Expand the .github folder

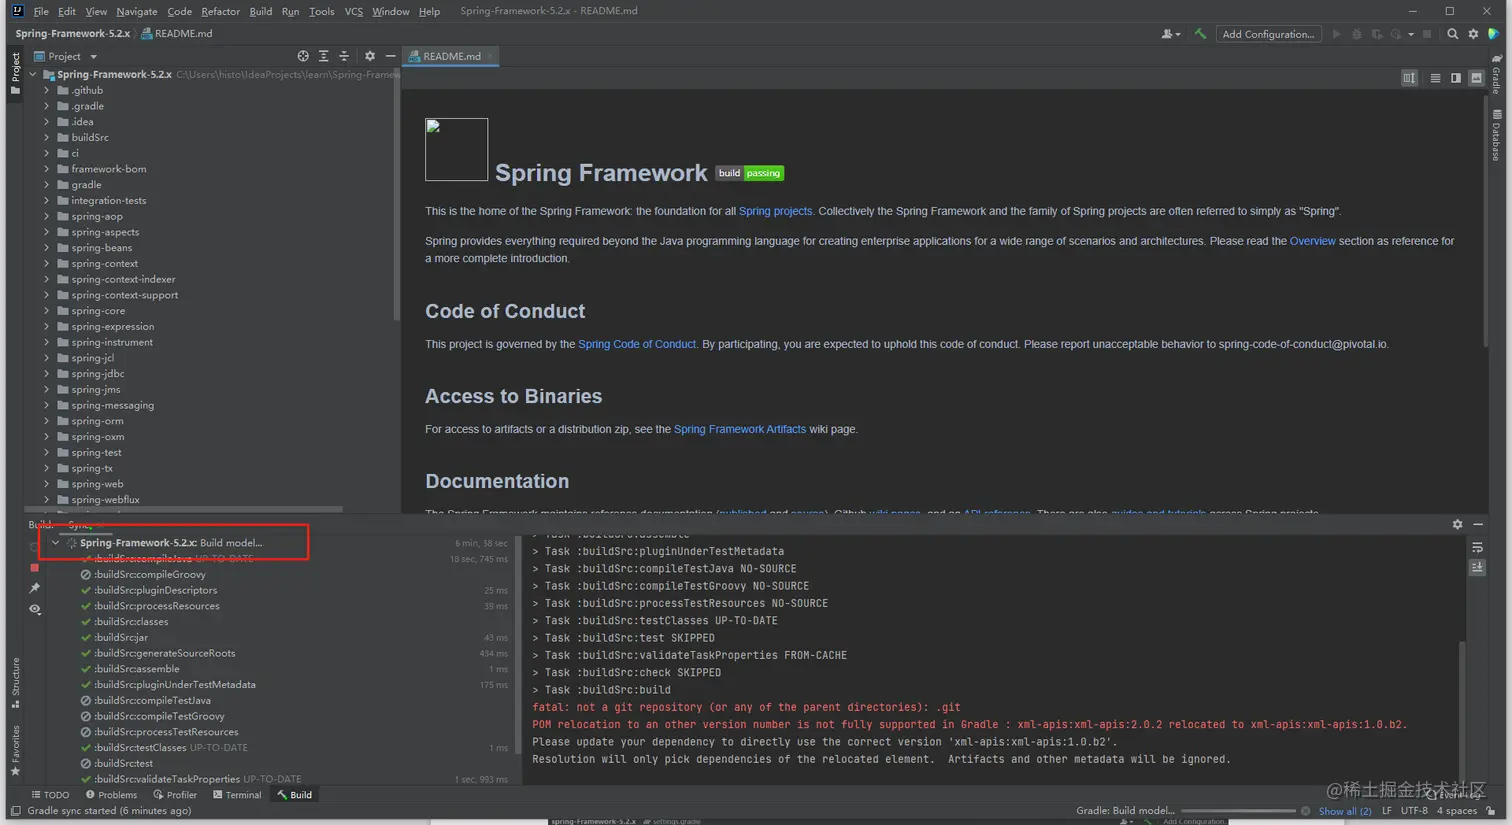(47, 90)
